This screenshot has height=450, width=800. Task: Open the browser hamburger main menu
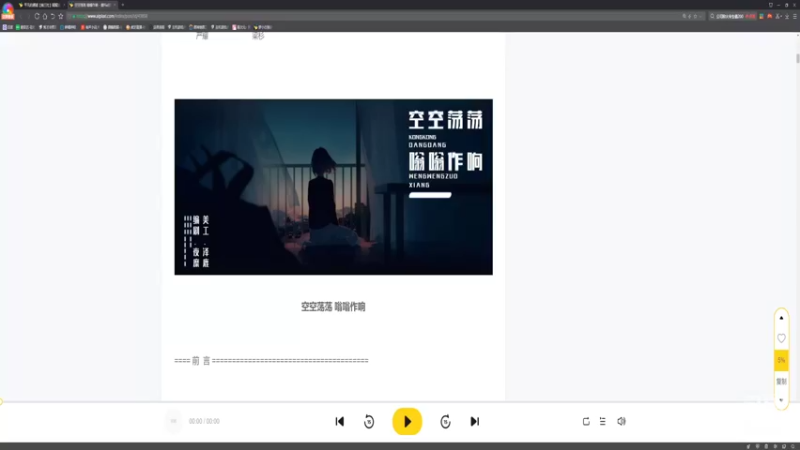pos(794,16)
